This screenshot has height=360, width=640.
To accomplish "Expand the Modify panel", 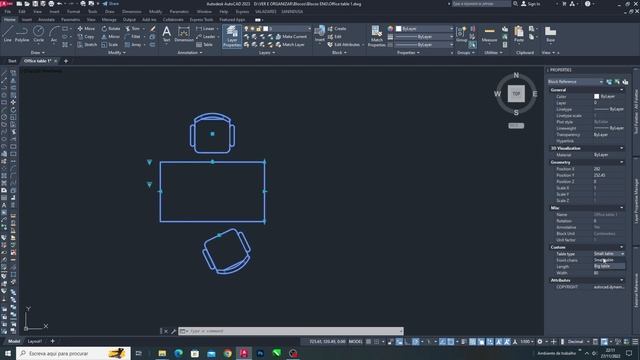I will coord(116,53).
